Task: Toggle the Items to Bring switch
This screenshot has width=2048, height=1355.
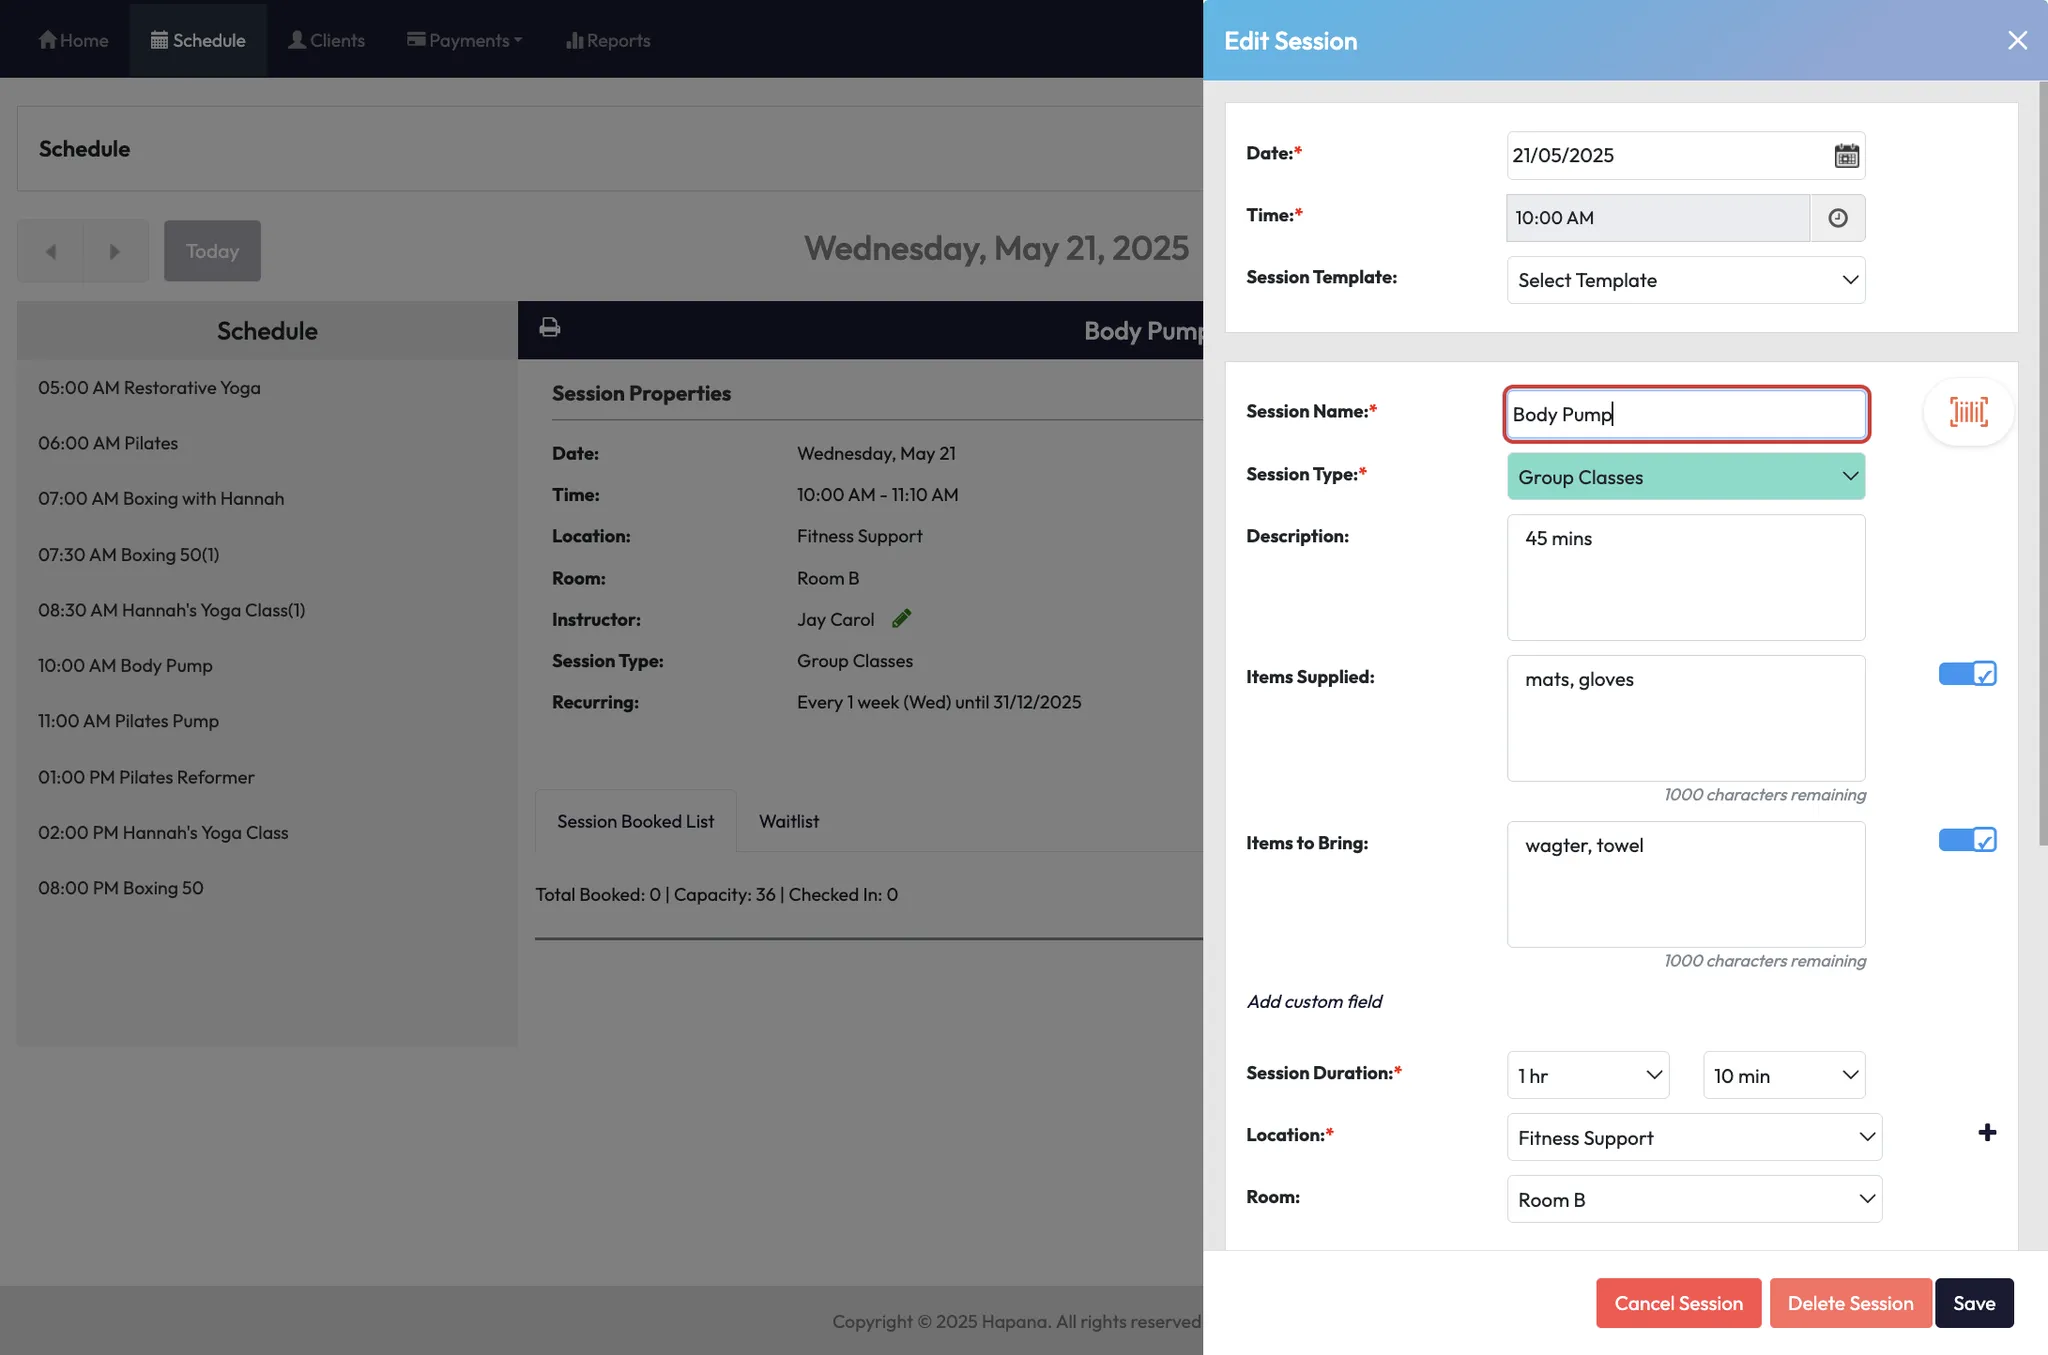Action: (1966, 840)
